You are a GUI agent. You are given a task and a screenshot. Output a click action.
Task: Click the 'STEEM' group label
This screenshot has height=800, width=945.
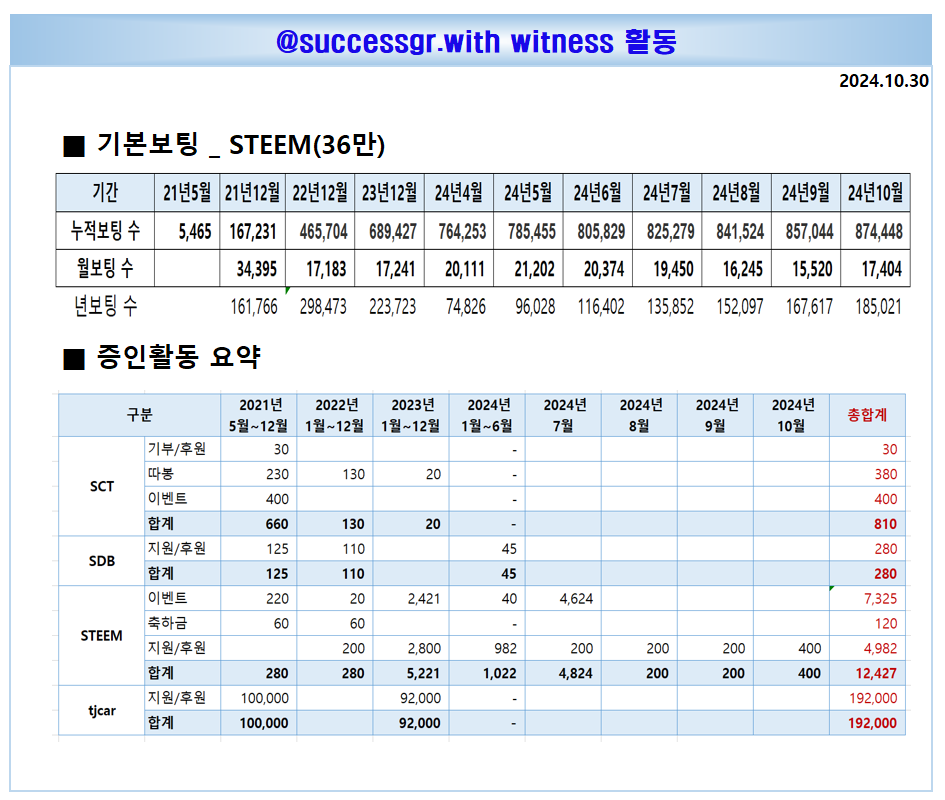click(102, 635)
